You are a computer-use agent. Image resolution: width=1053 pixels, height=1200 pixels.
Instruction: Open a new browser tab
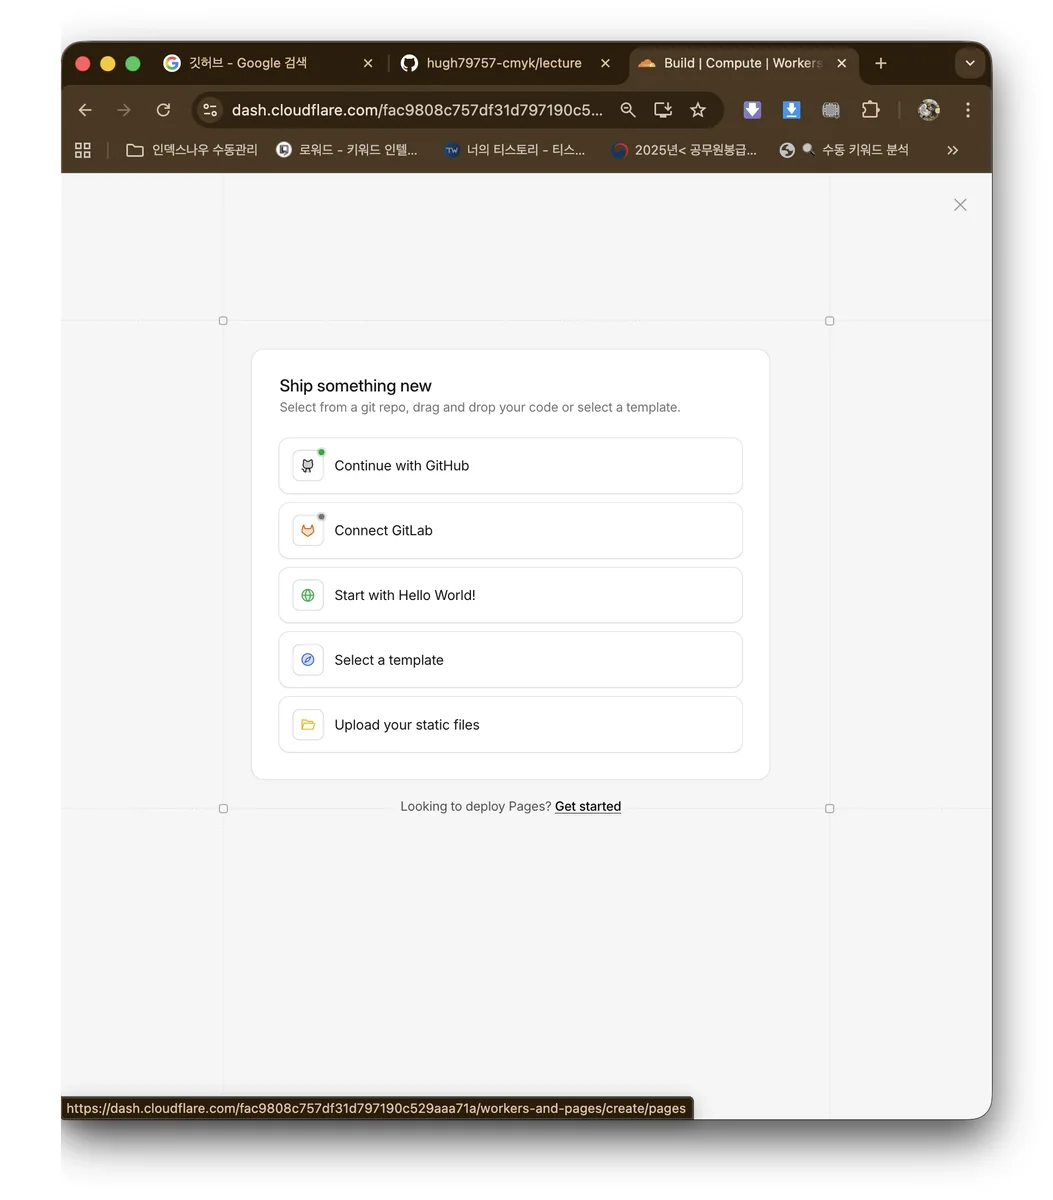click(880, 63)
